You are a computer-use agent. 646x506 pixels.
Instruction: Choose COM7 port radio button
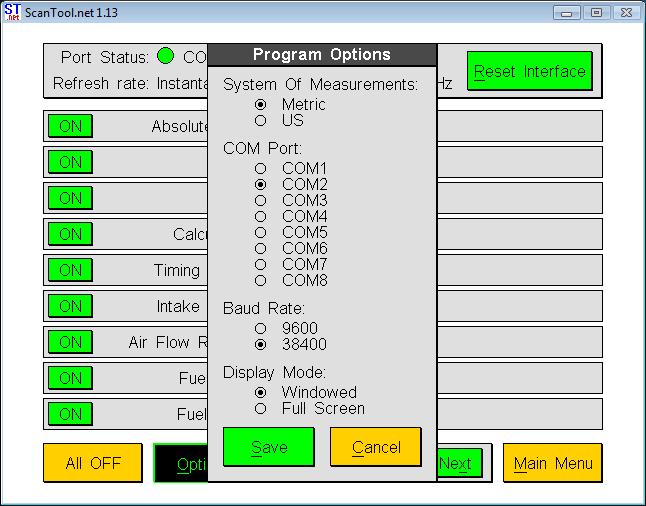260,265
